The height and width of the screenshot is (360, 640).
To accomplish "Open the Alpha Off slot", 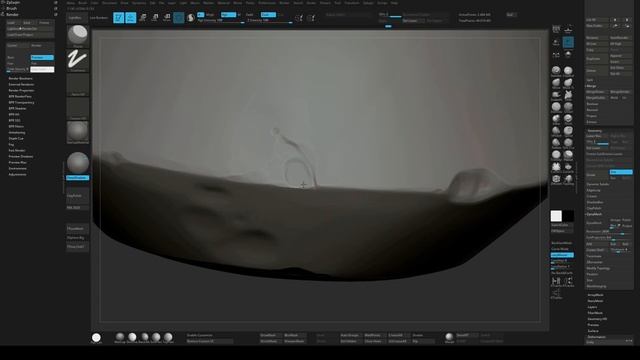I will pos(78,85).
